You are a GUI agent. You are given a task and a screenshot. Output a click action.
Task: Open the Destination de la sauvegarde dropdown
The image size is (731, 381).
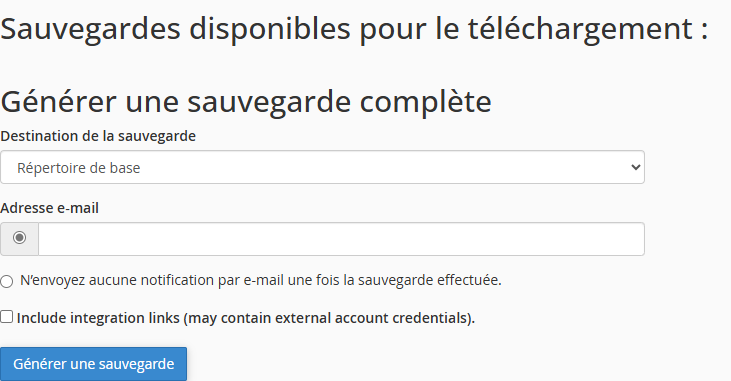[322, 167]
